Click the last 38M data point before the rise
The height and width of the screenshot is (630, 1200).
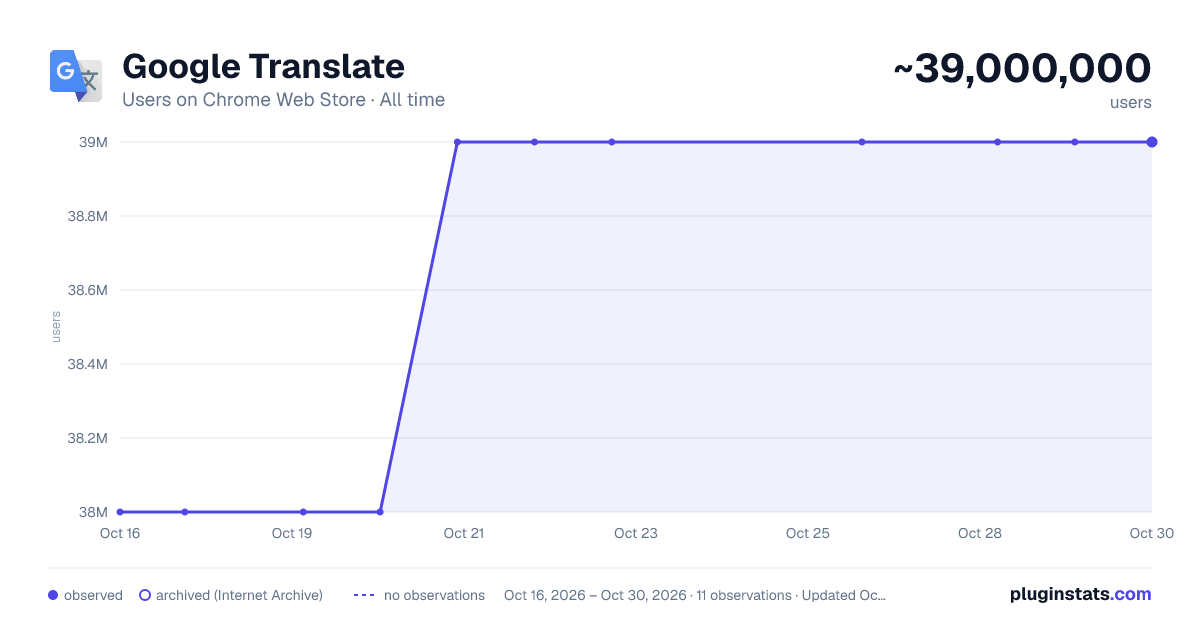[380, 512]
